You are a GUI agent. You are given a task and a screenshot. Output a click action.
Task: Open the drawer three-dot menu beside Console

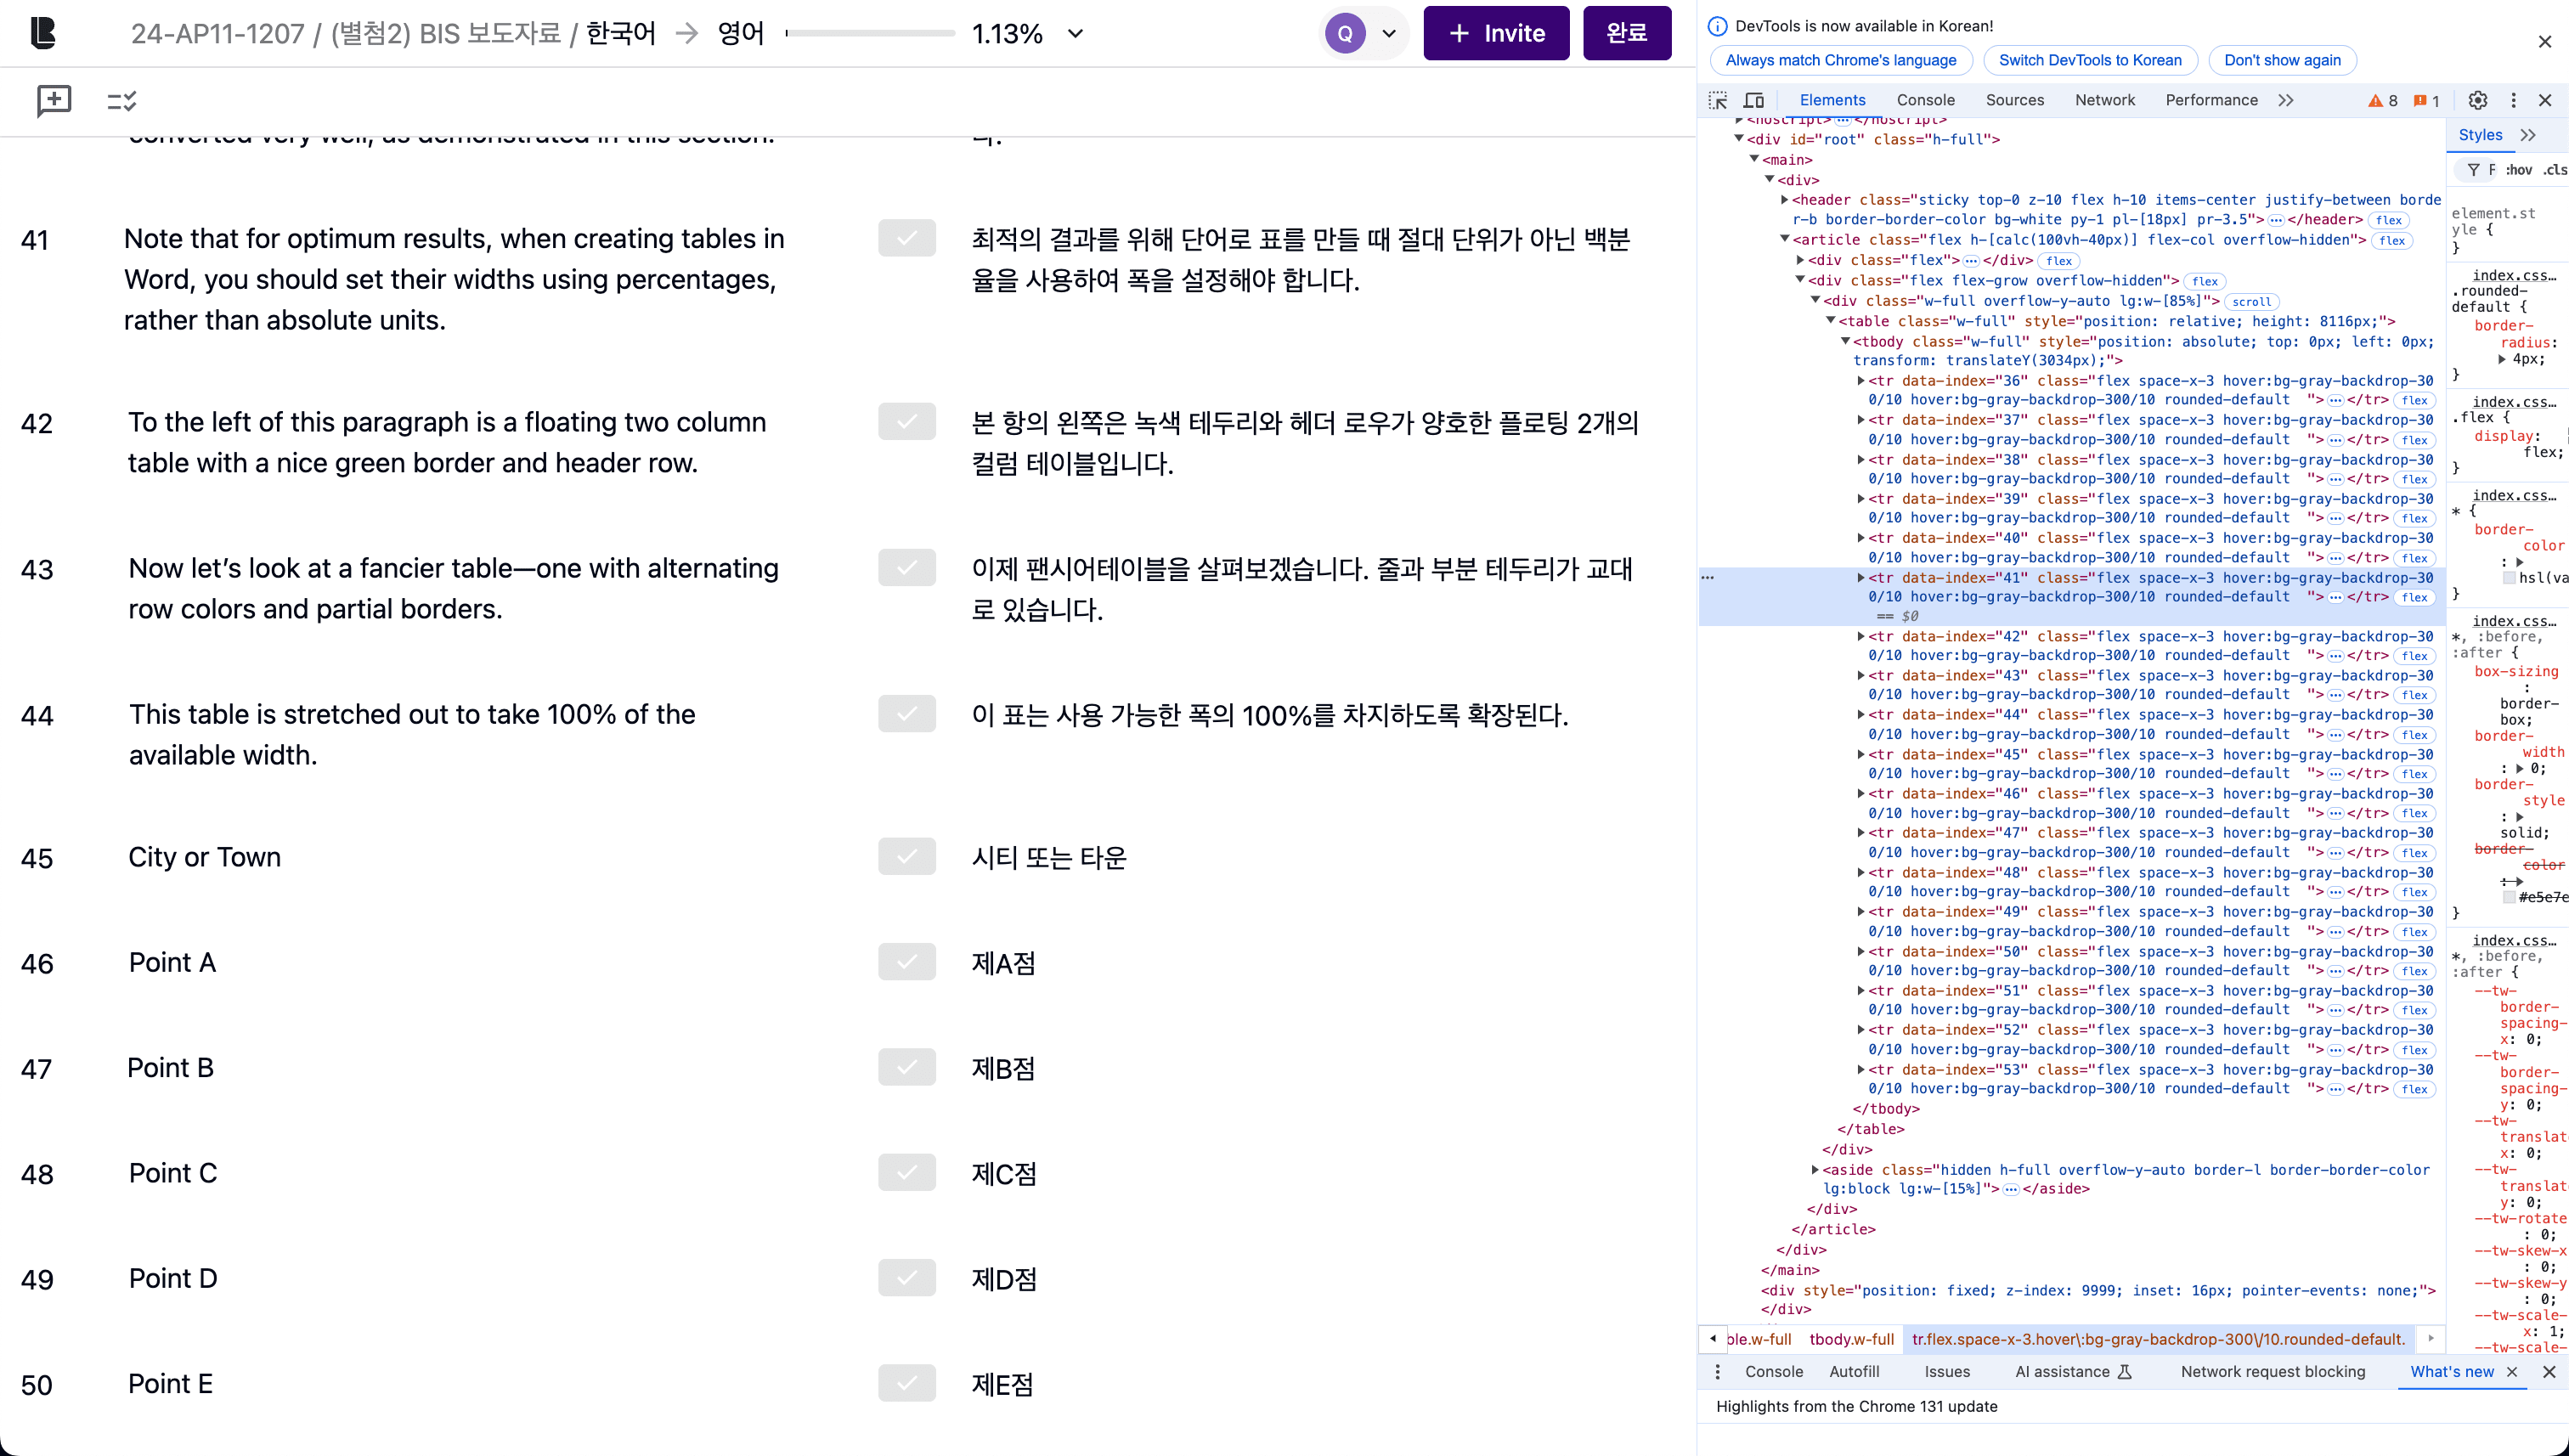1717,1372
